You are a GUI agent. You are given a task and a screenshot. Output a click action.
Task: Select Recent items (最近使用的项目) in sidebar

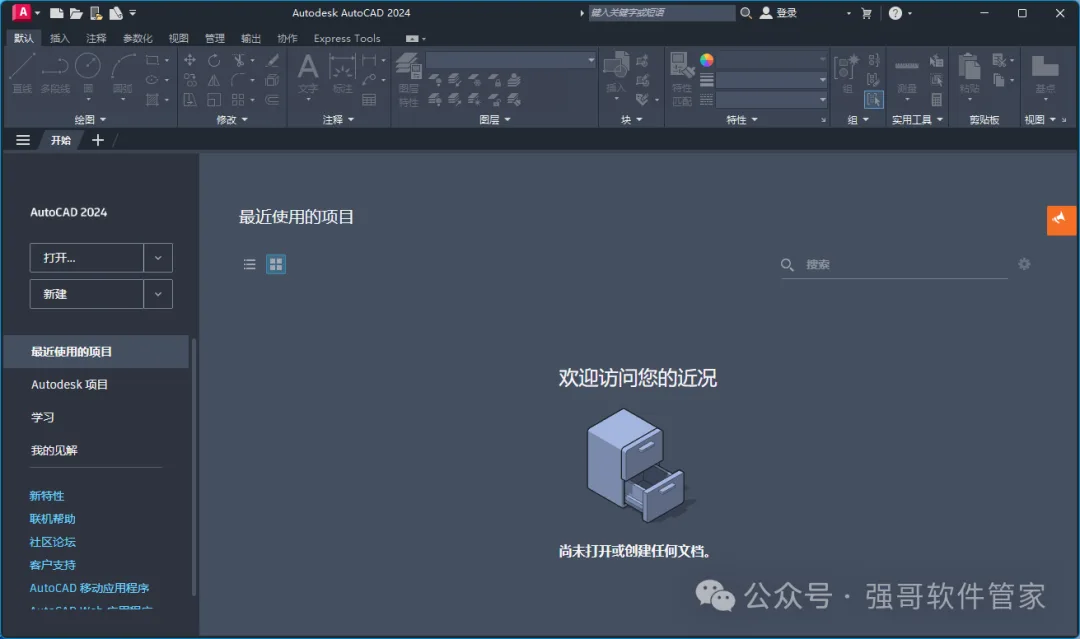(x=96, y=352)
